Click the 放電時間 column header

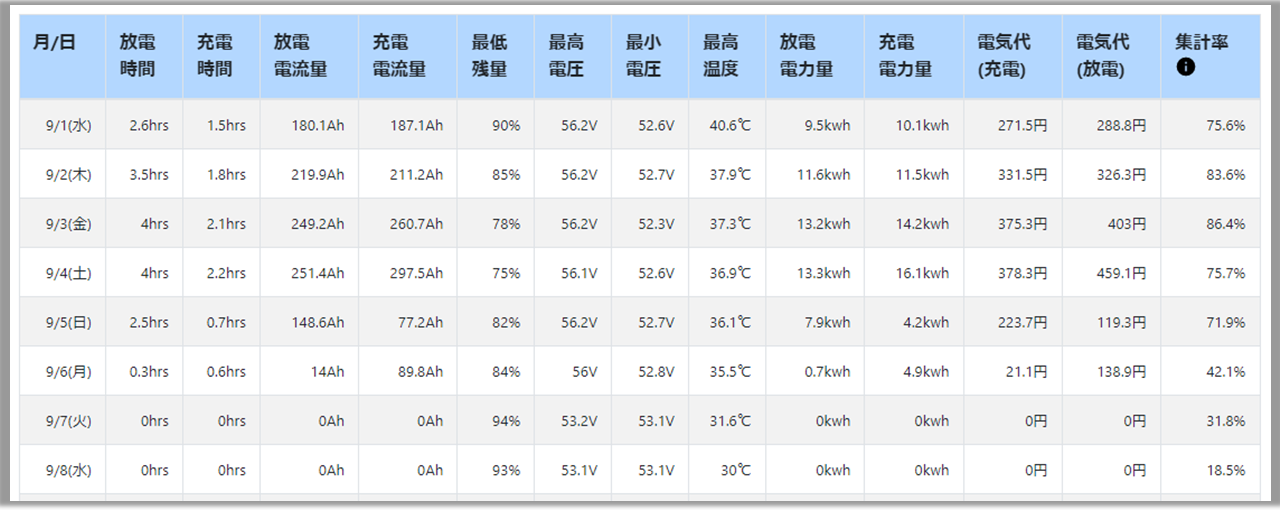pyautogui.click(x=144, y=56)
